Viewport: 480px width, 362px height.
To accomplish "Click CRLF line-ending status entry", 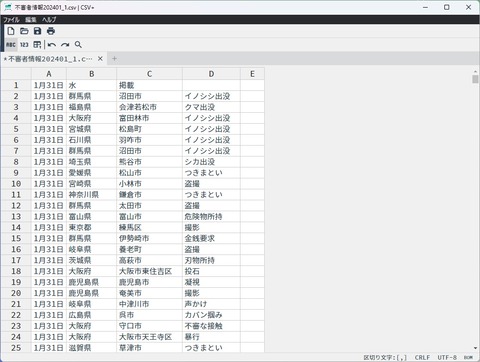I will click(x=422, y=357).
